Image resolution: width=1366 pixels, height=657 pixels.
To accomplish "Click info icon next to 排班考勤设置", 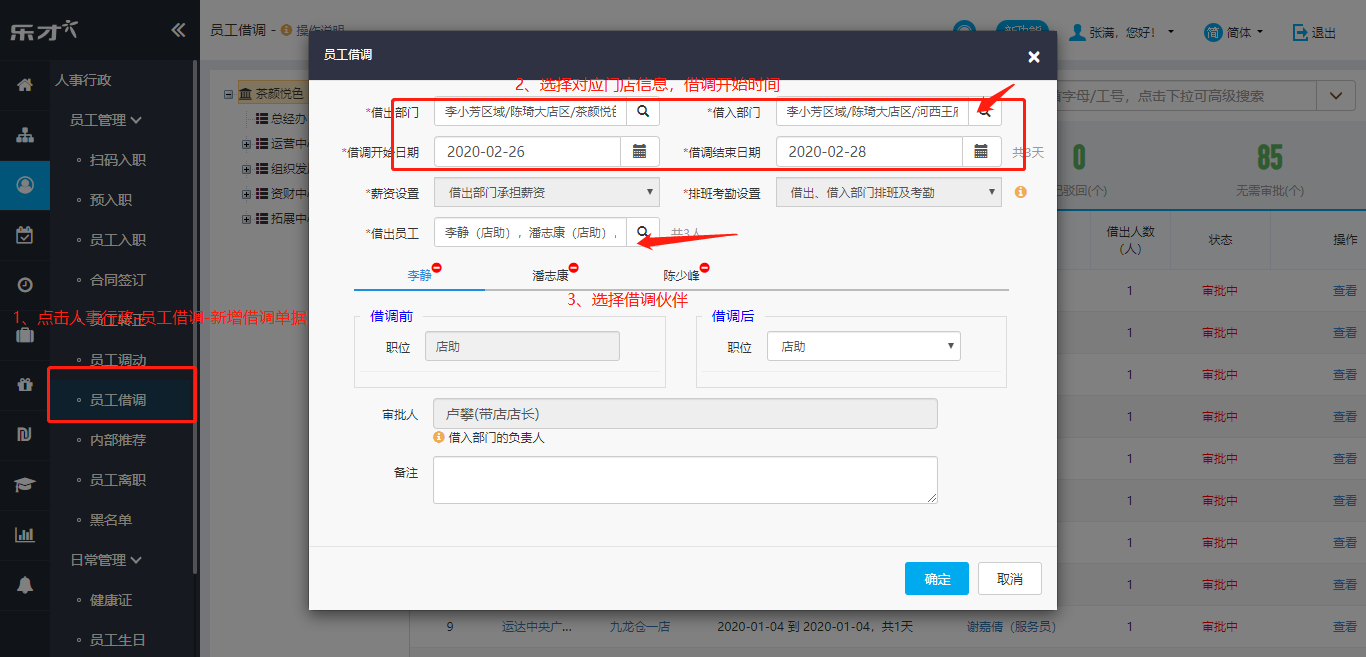I will coord(1020,192).
